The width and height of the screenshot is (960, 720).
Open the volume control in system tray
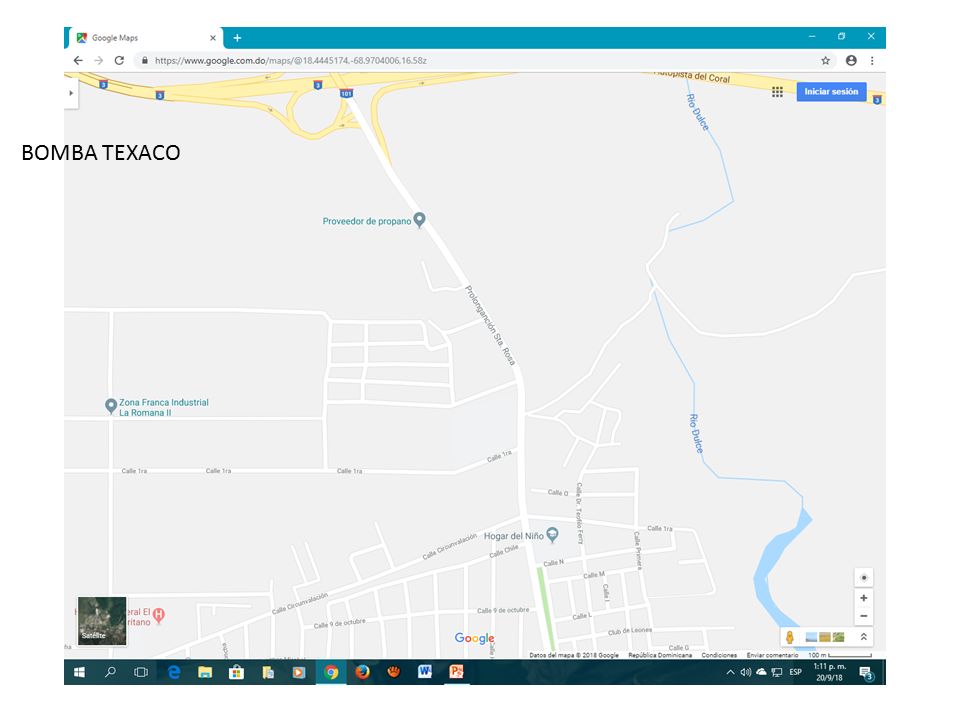coord(745,672)
